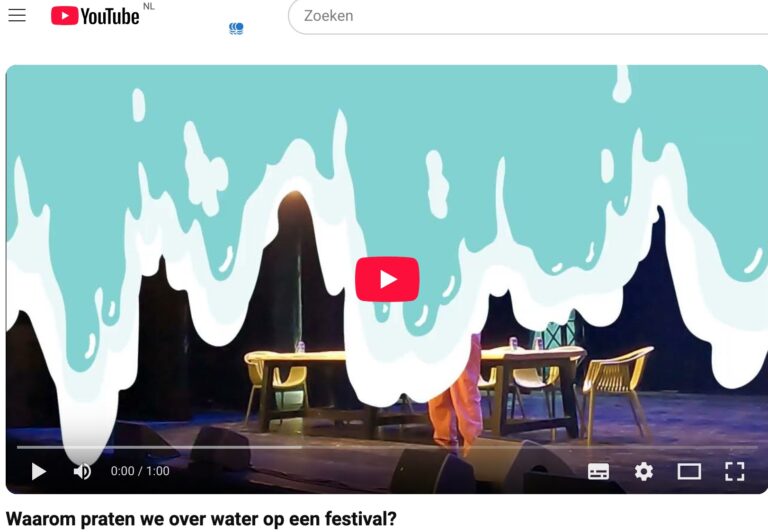This screenshot has width=768, height=532.
Task: Mute the video with the speaker icon
Action: (x=82, y=471)
